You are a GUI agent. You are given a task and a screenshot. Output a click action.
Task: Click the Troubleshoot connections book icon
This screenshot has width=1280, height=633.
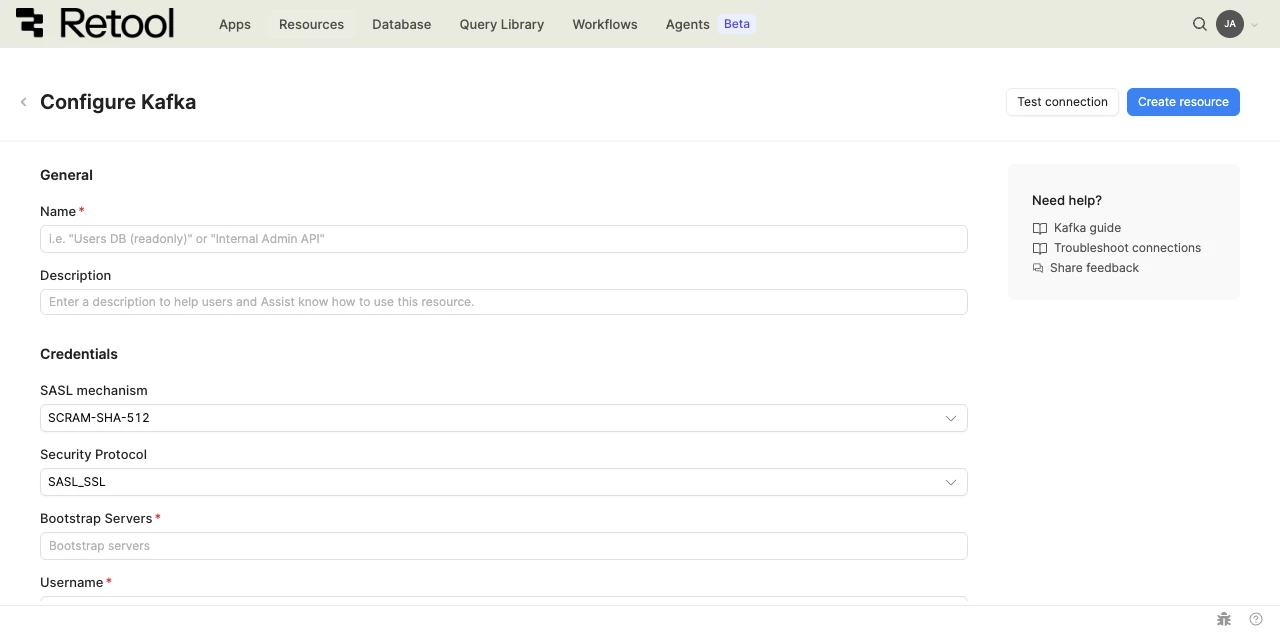[x=1040, y=248]
